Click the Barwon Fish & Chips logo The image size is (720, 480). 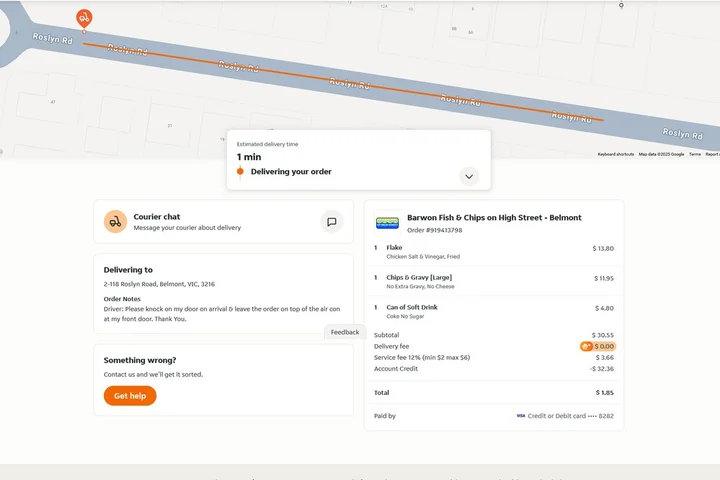(387, 222)
